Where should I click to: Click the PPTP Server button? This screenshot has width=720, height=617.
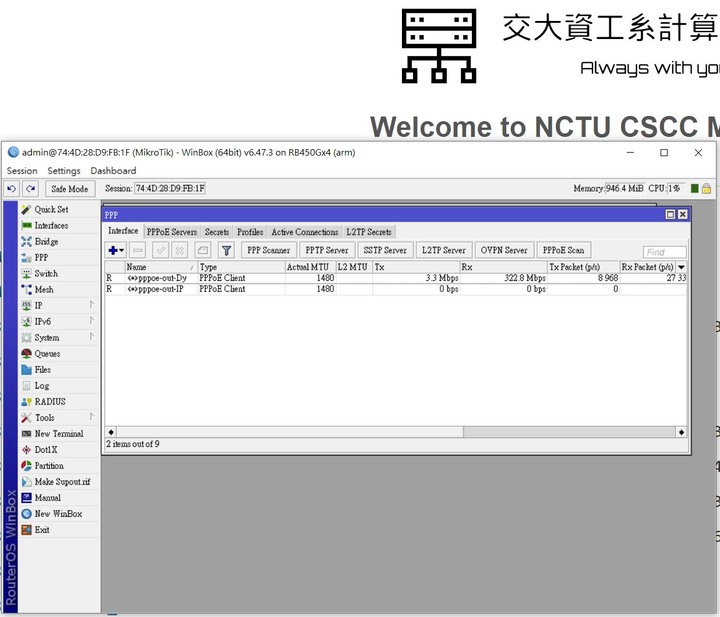click(x=326, y=250)
